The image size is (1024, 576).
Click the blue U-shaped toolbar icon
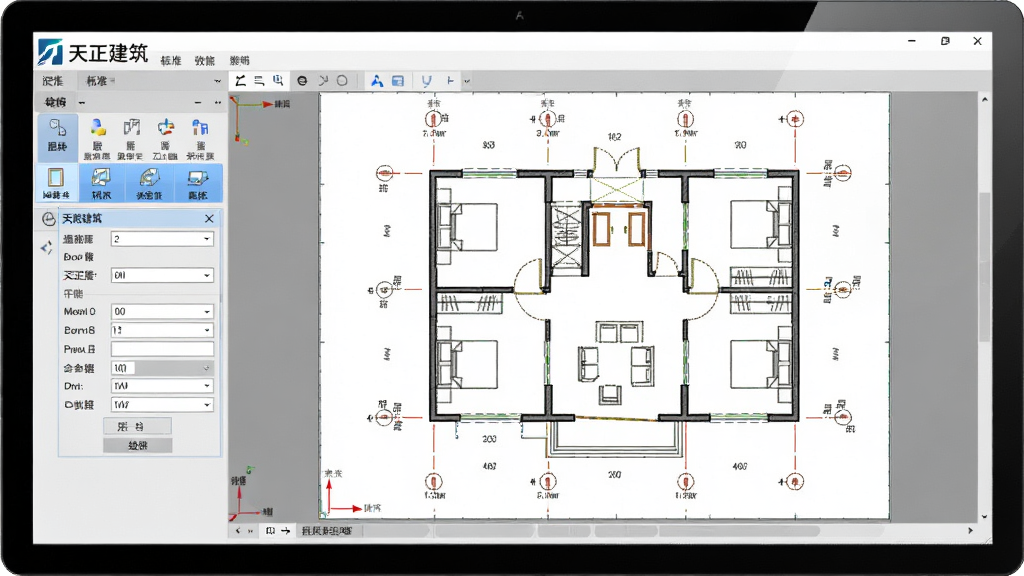[x=426, y=81]
